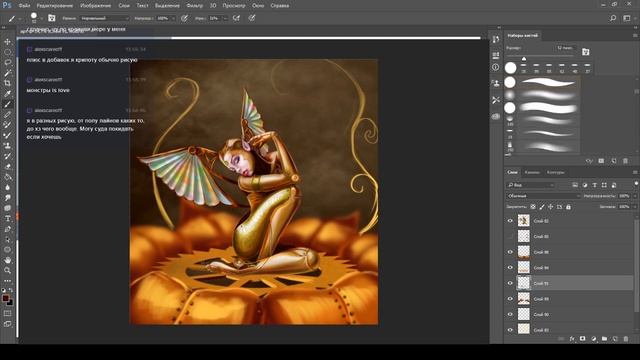
Task: Select the Elliptical Marquee tool
Action: (x=7, y=52)
